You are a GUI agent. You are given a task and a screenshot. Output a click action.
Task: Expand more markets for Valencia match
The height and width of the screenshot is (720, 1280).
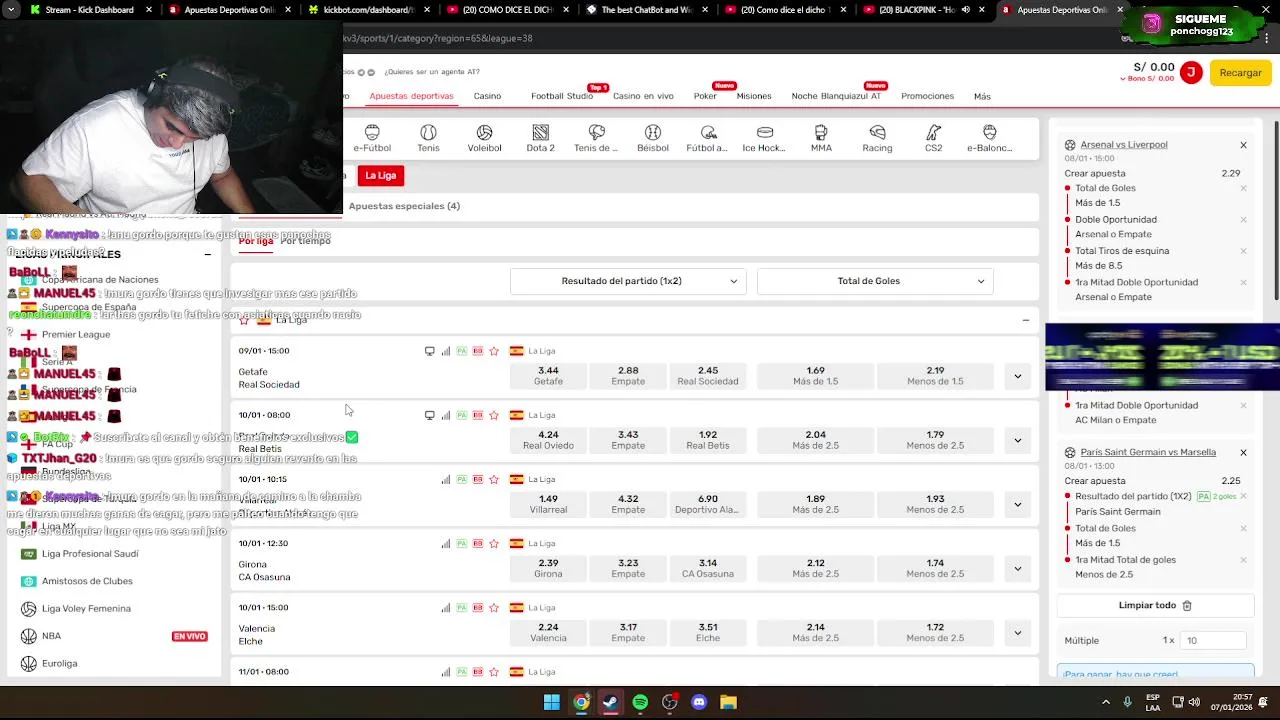point(1017,632)
